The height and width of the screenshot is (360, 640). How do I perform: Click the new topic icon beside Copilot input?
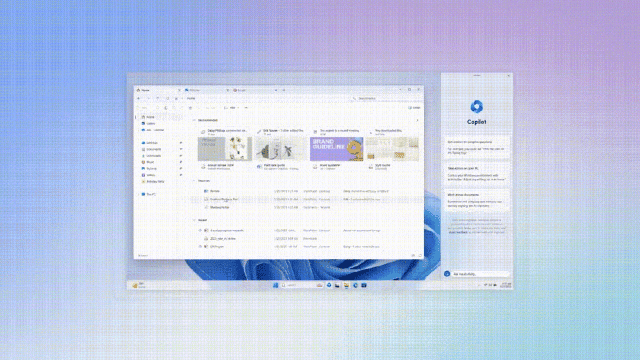pyautogui.click(x=447, y=274)
